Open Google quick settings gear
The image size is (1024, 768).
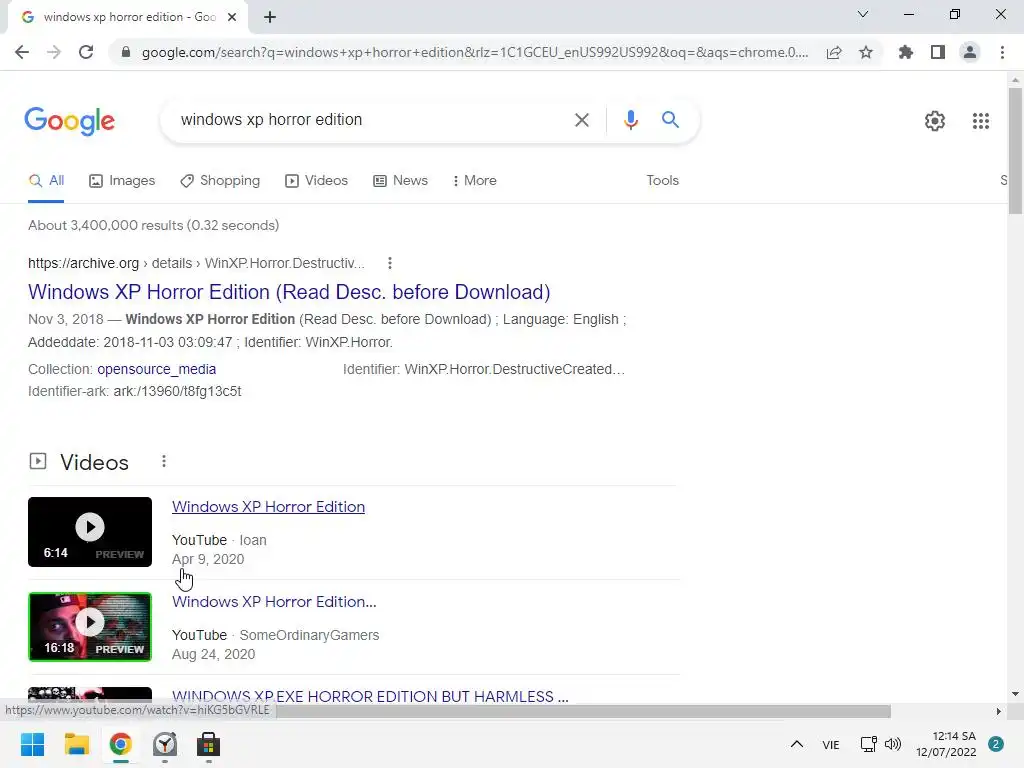[x=935, y=121]
